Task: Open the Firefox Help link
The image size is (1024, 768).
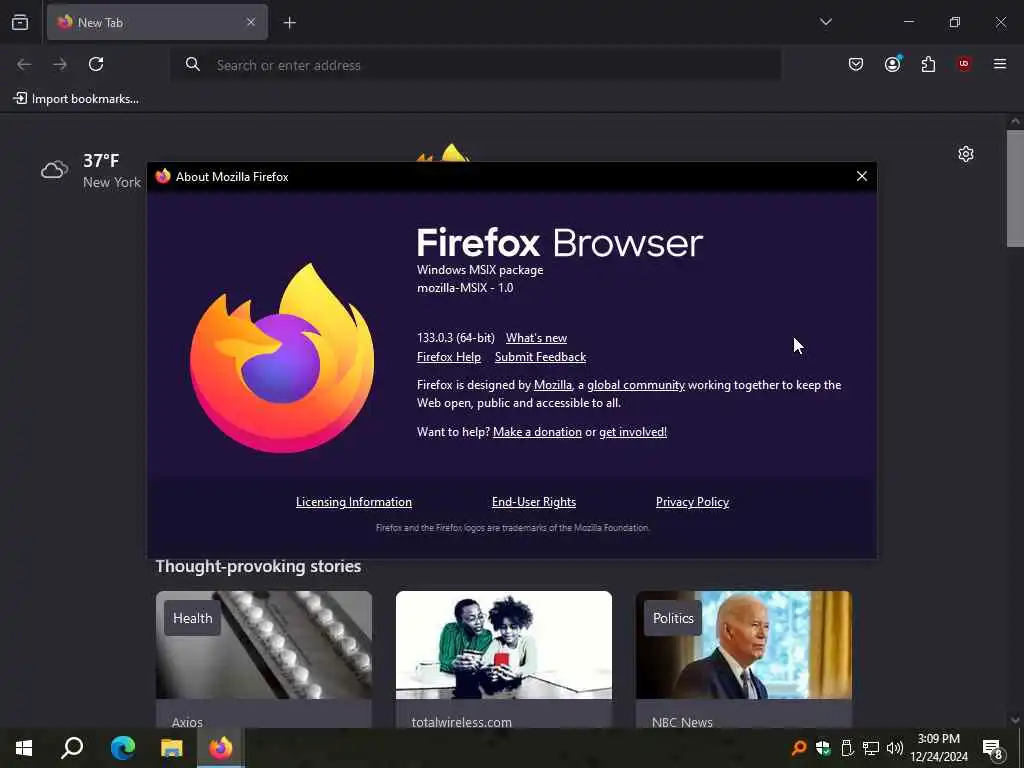Action: [x=449, y=357]
